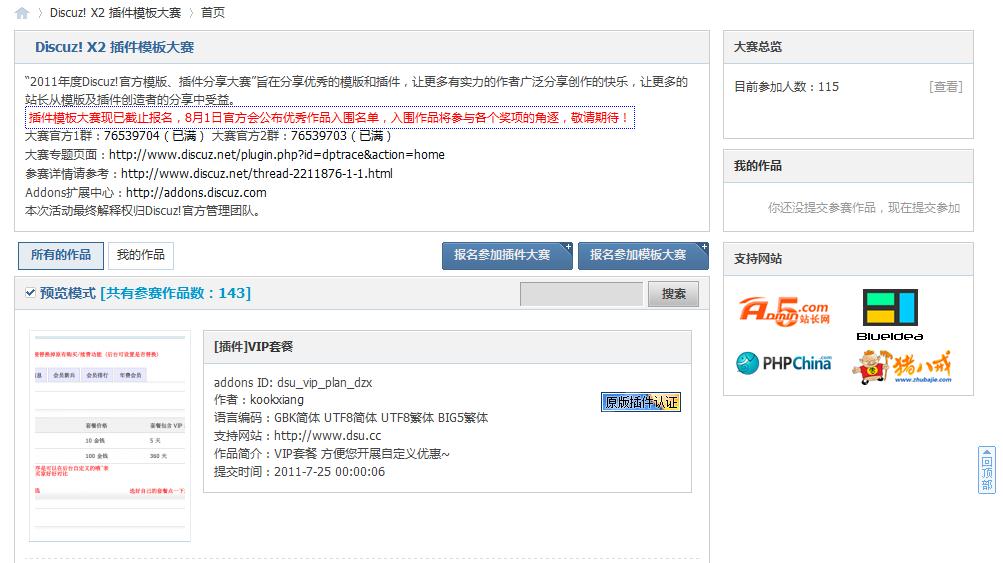The width and height of the screenshot is (1003, 563).
Task: Click the 支持网站 http://www.dsu.cc text
Action: click(x=297, y=436)
